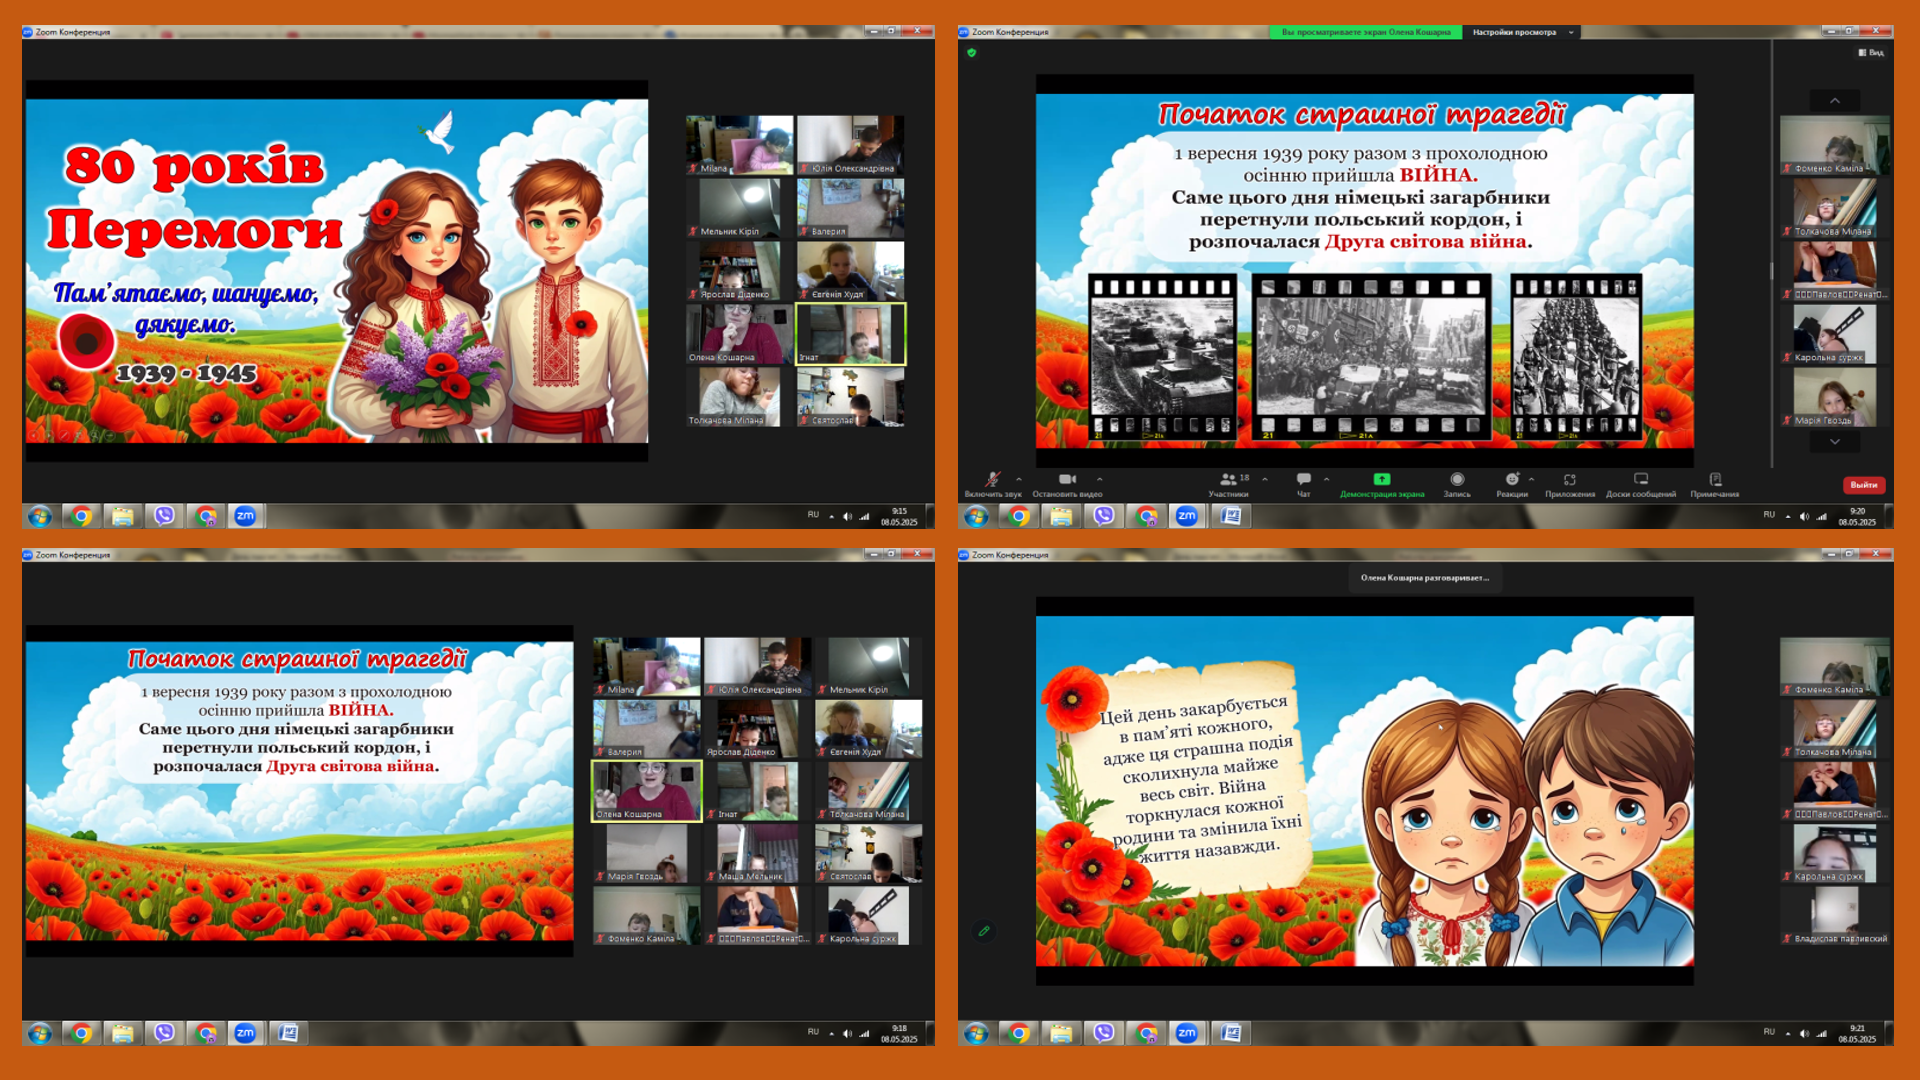
Task: Expand the caret next to Участники
Action: (1265, 479)
